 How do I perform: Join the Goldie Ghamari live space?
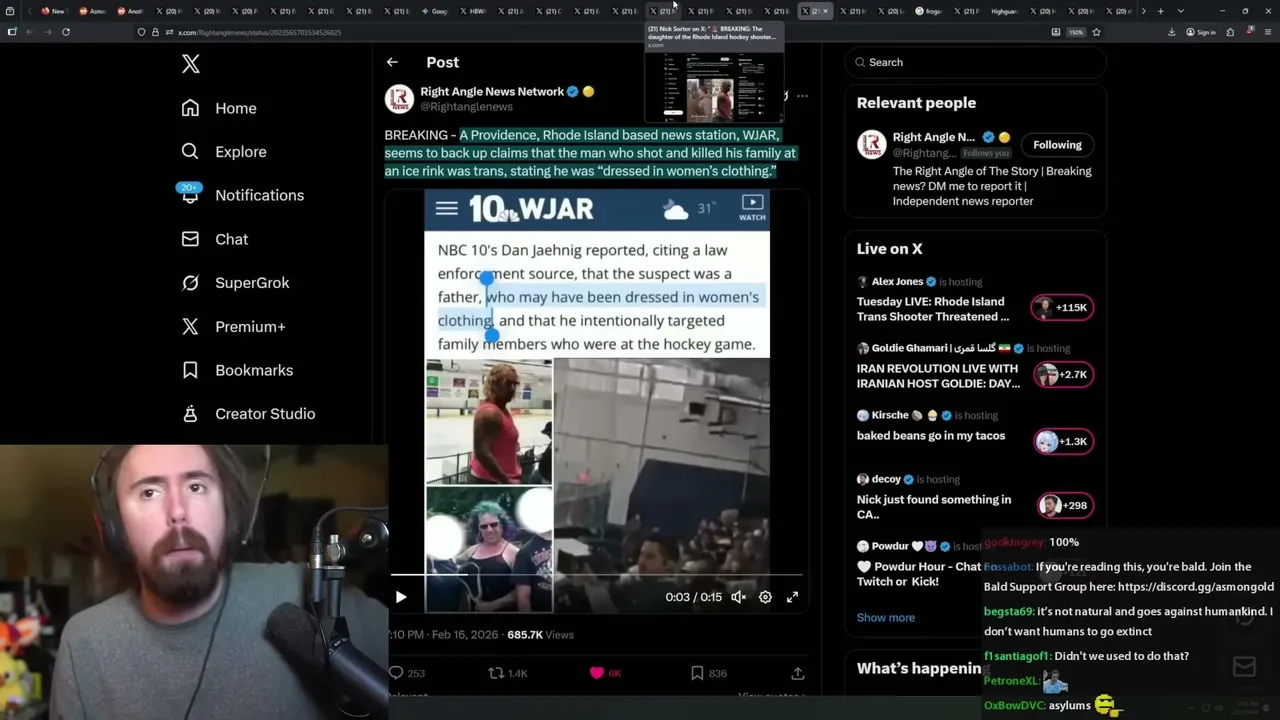(x=975, y=366)
